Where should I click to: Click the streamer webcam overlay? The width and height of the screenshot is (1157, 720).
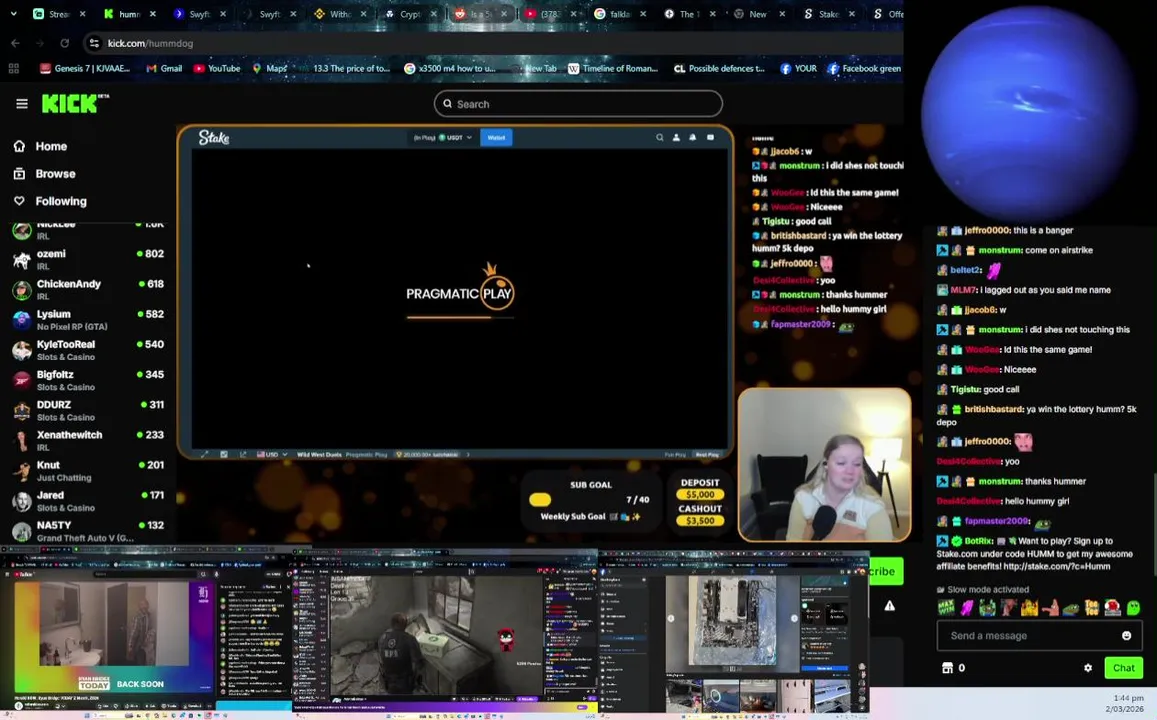[824, 465]
